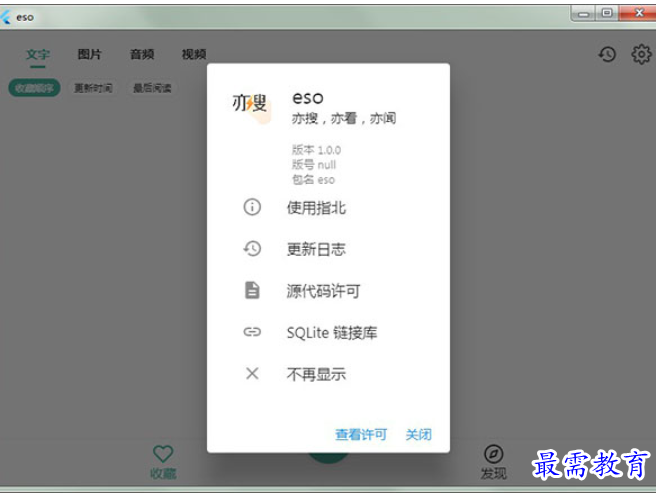Select the 最后阅读 sort chip
Screen dimensions: 656x496
coord(152,88)
